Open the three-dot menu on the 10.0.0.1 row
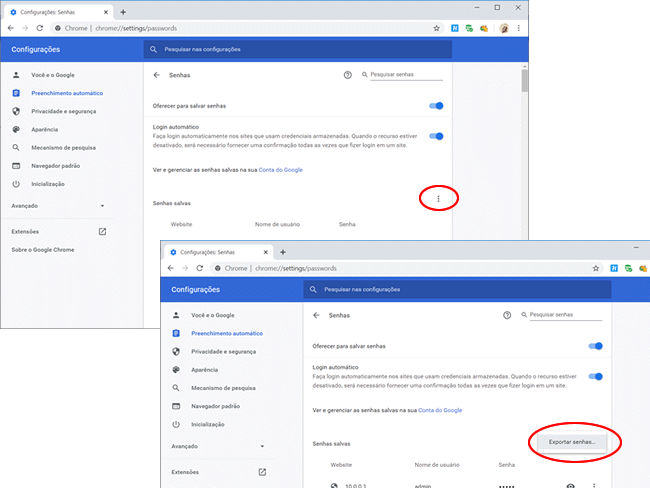Viewport: 650px width, 488px height. coord(594,486)
